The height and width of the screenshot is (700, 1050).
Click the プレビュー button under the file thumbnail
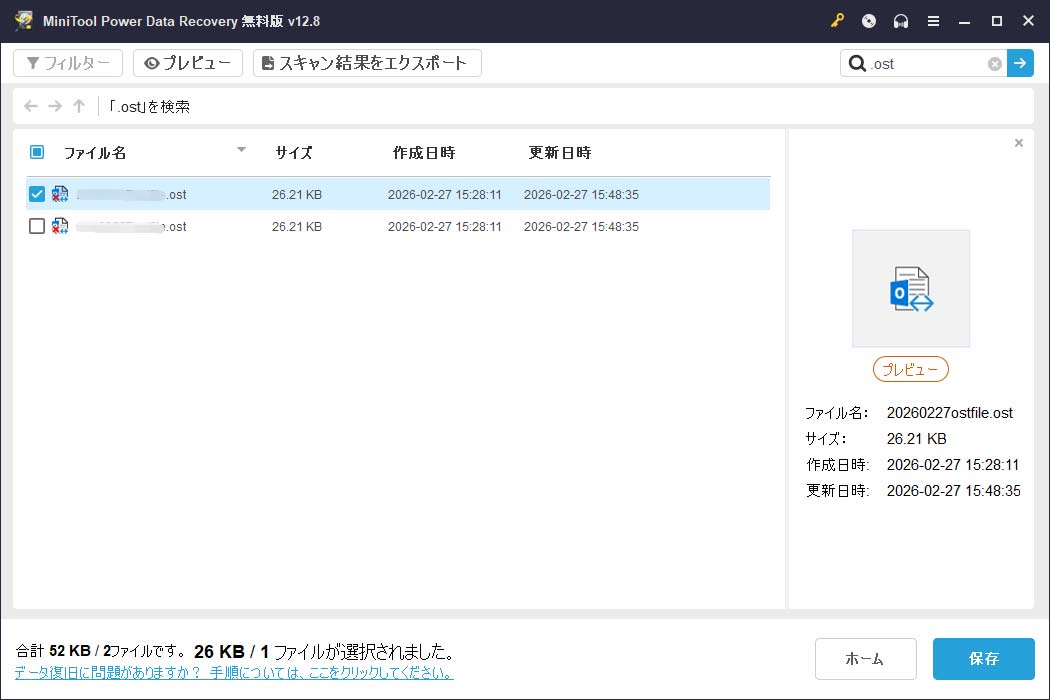pyautogui.click(x=910, y=369)
